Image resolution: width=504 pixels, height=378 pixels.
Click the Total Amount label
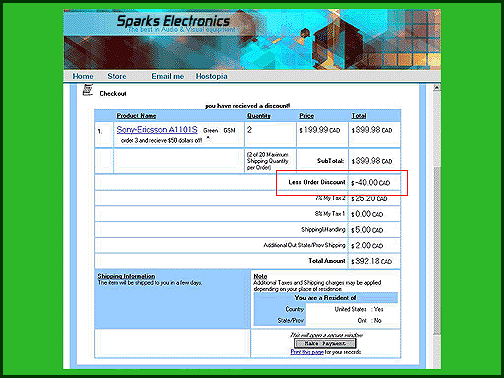click(327, 261)
